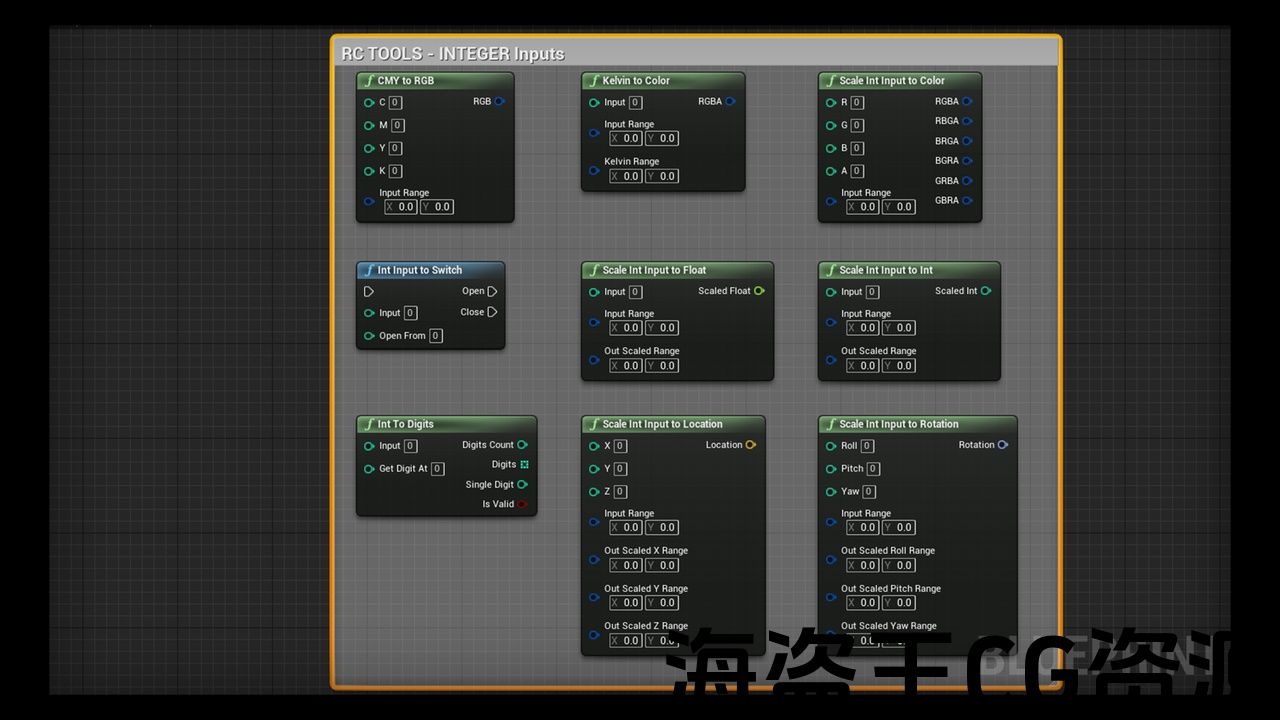Screen dimensions: 1280x720
Task: Click the Open From value field
Action: (435, 336)
